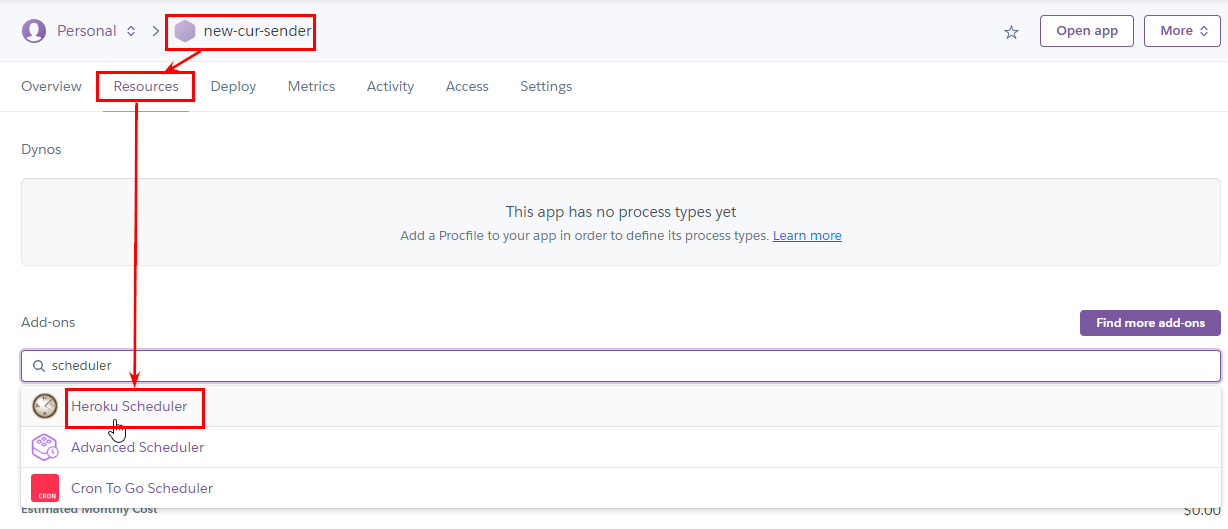Click the Advanced Scheduler icon
This screenshot has height=529, width=1228.
coord(45,447)
